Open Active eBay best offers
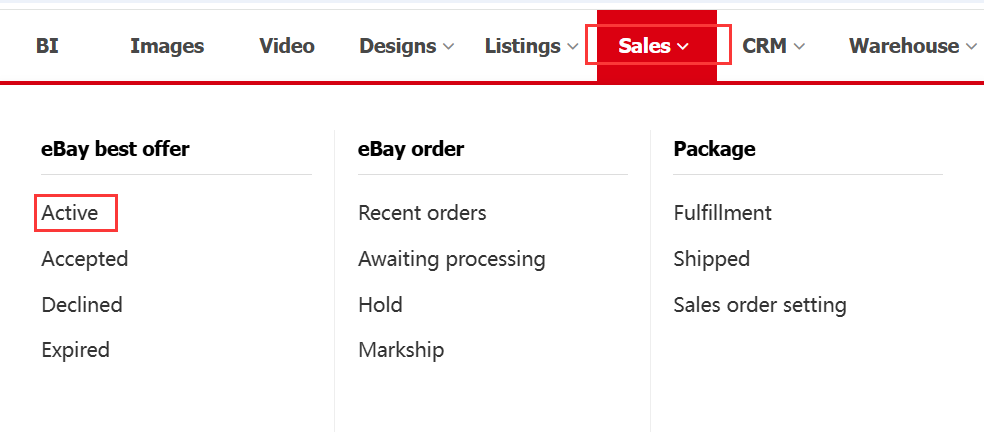The height and width of the screenshot is (432, 984). pyautogui.click(x=70, y=213)
